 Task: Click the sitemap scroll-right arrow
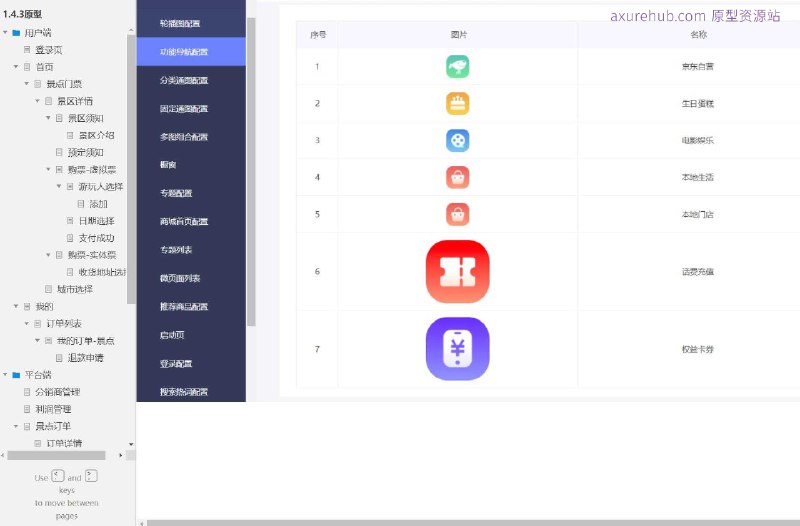pos(120,455)
